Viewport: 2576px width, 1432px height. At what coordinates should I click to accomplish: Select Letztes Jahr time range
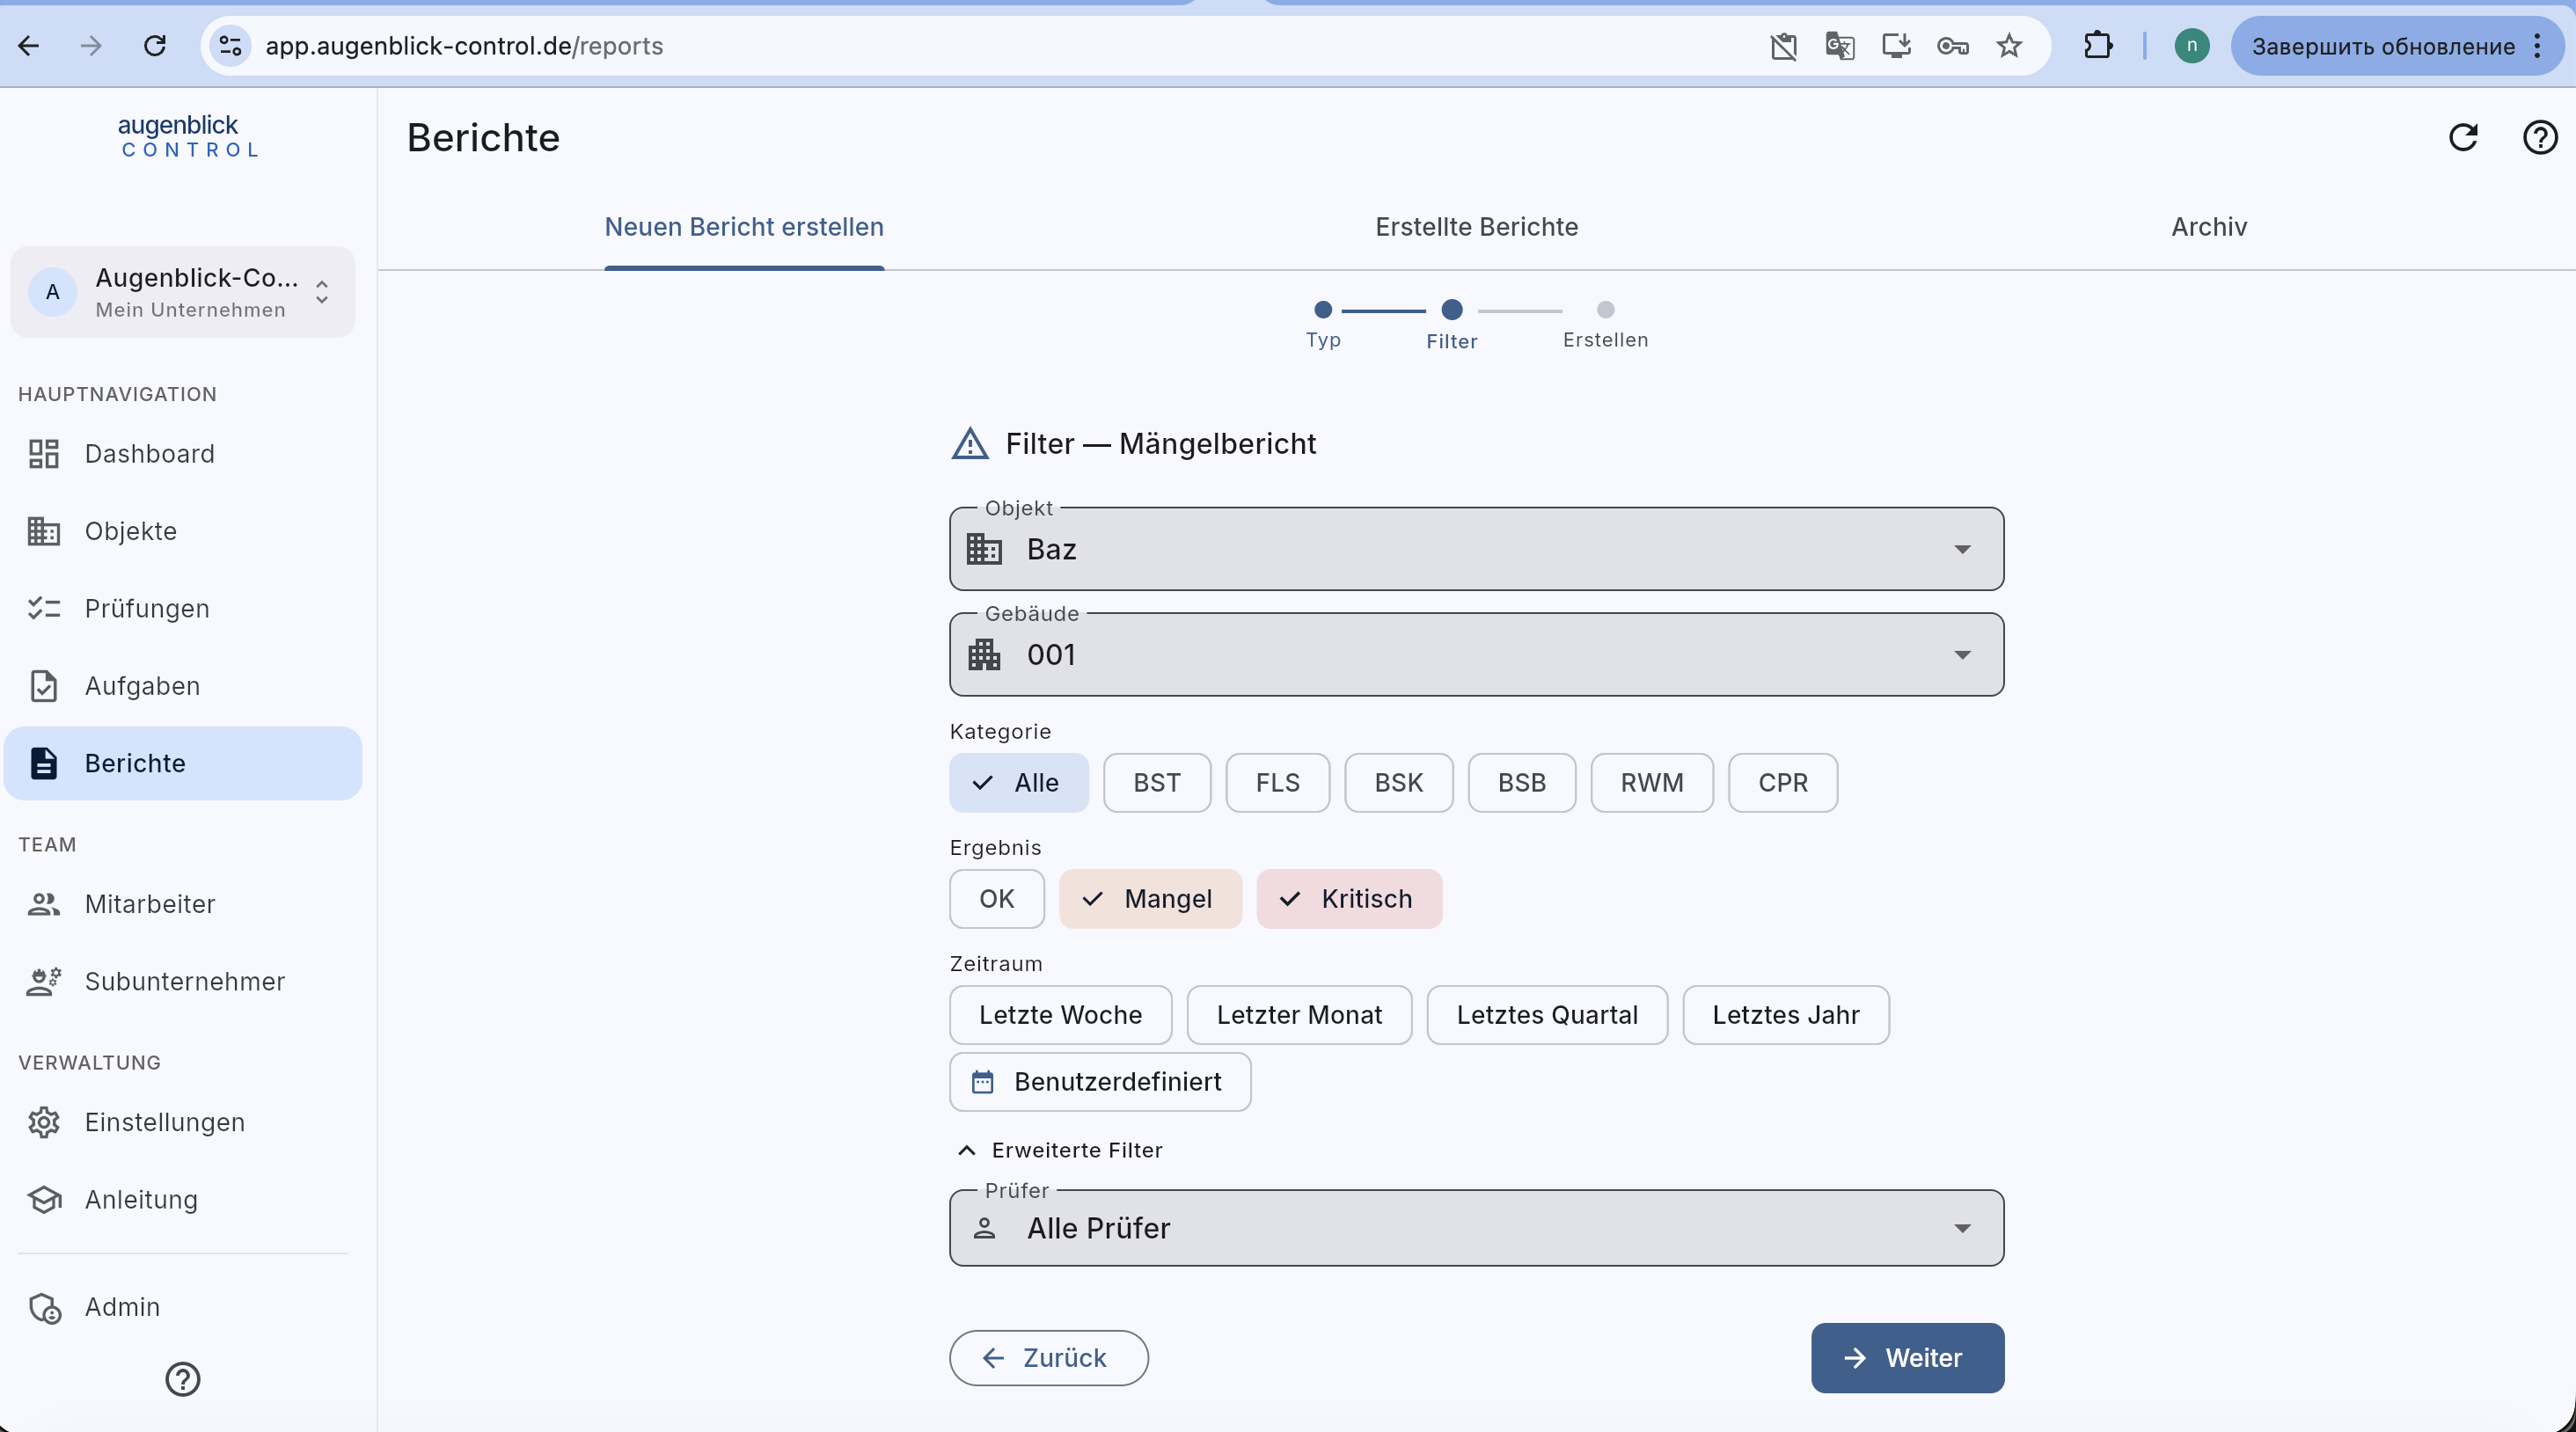[x=1785, y=1015]
